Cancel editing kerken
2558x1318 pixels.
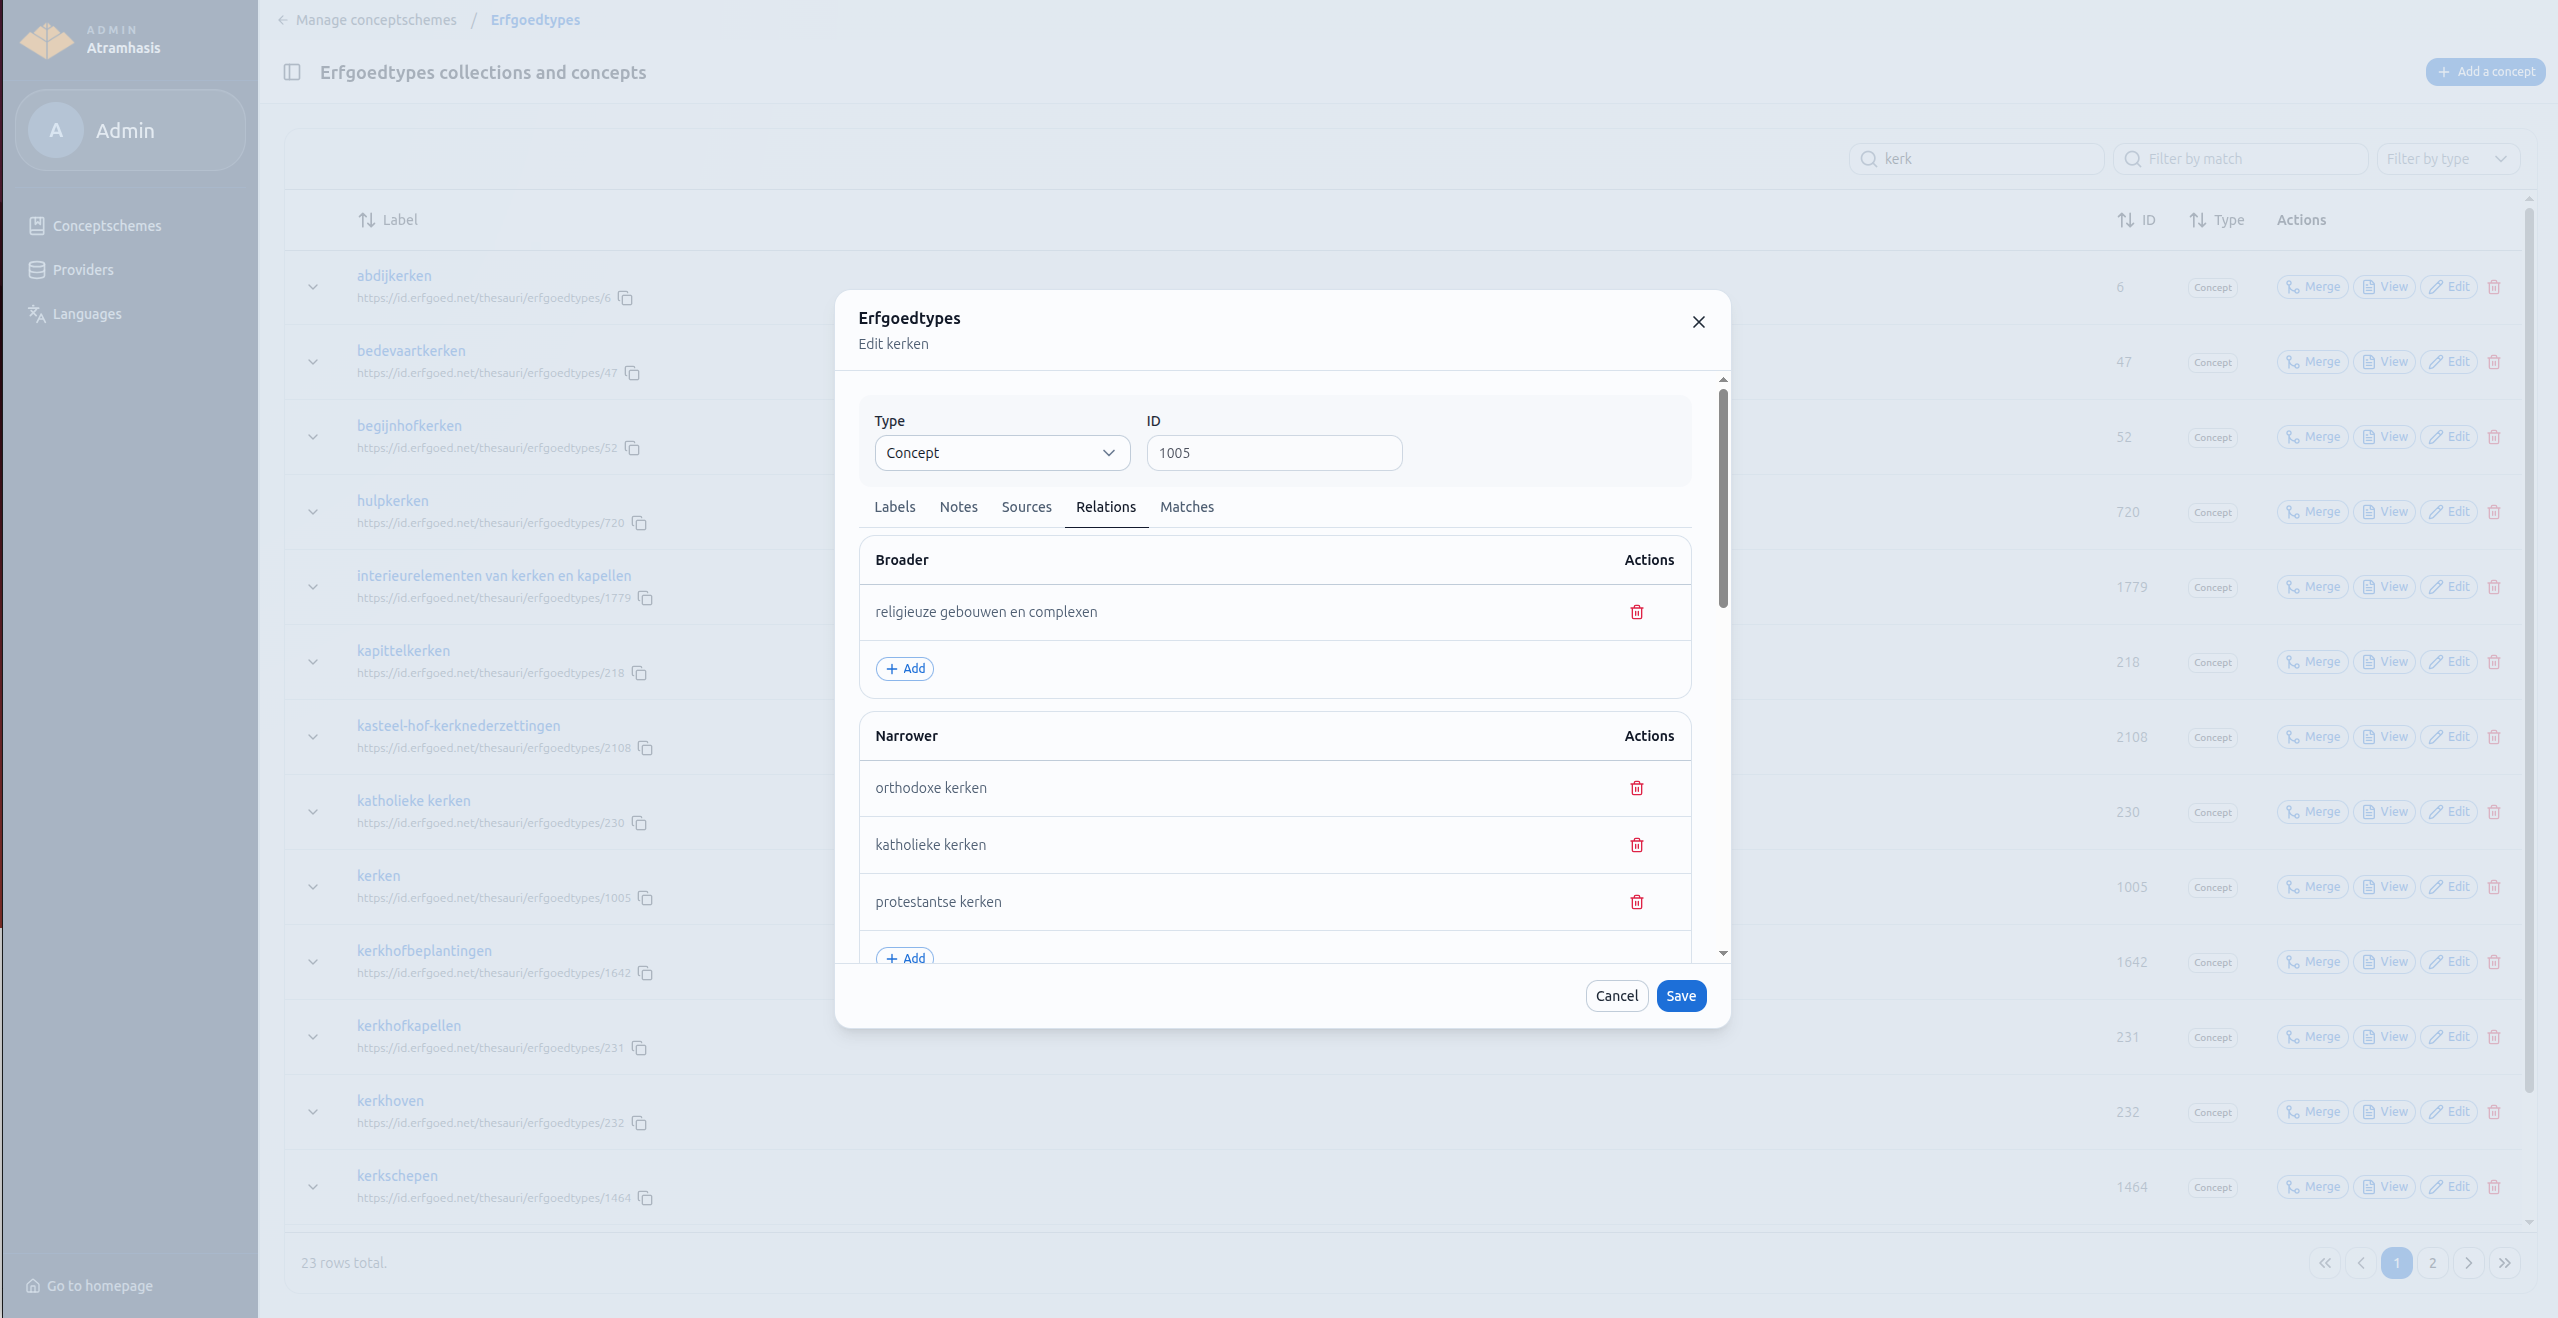click(1616, 996)
